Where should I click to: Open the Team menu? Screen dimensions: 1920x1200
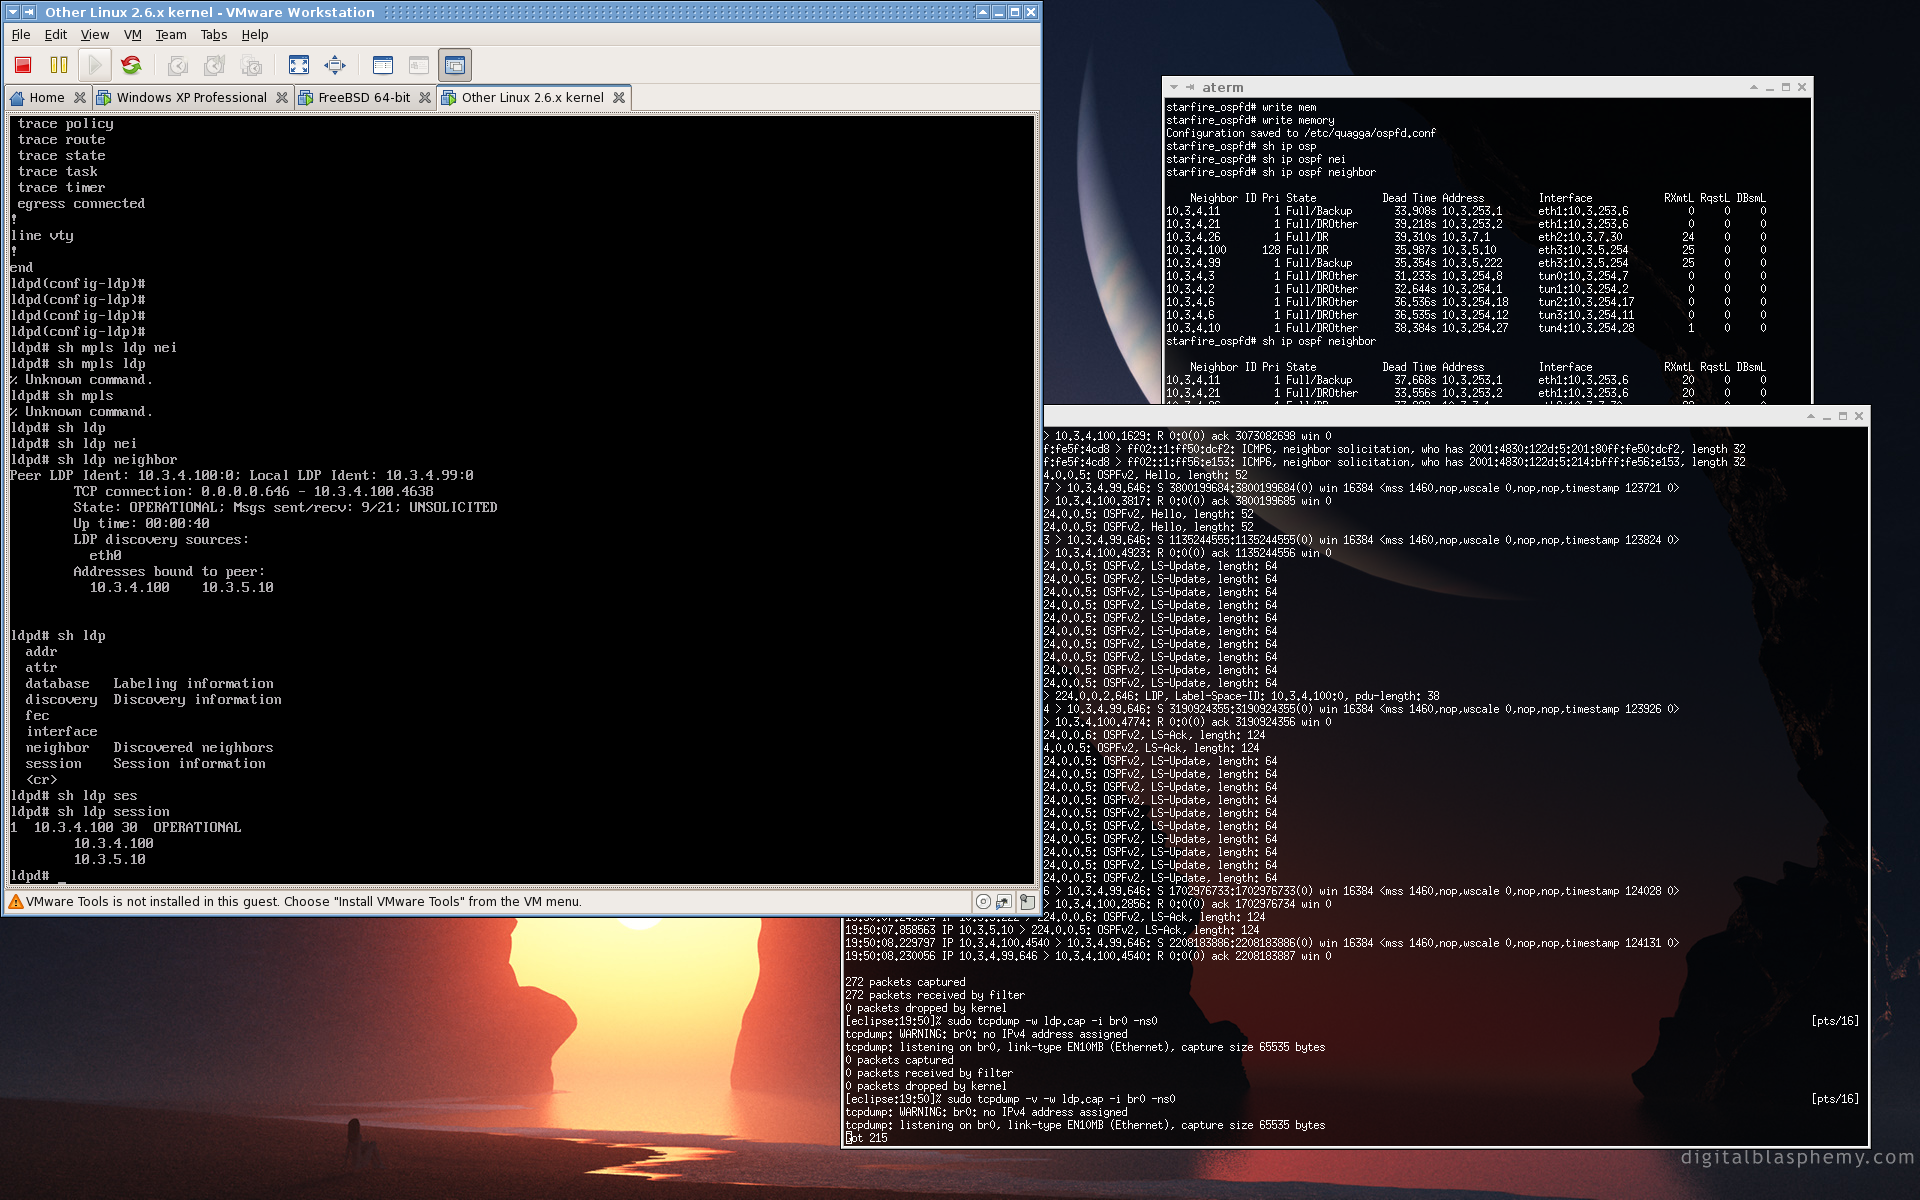(x=171, y=34)
